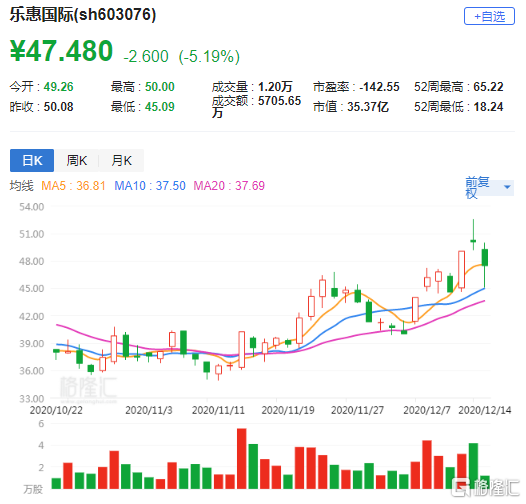526x504 pixels.
Task: Add stock to watchlist with +自选 button
Action: pyautogui.click(x=489, y=16)
